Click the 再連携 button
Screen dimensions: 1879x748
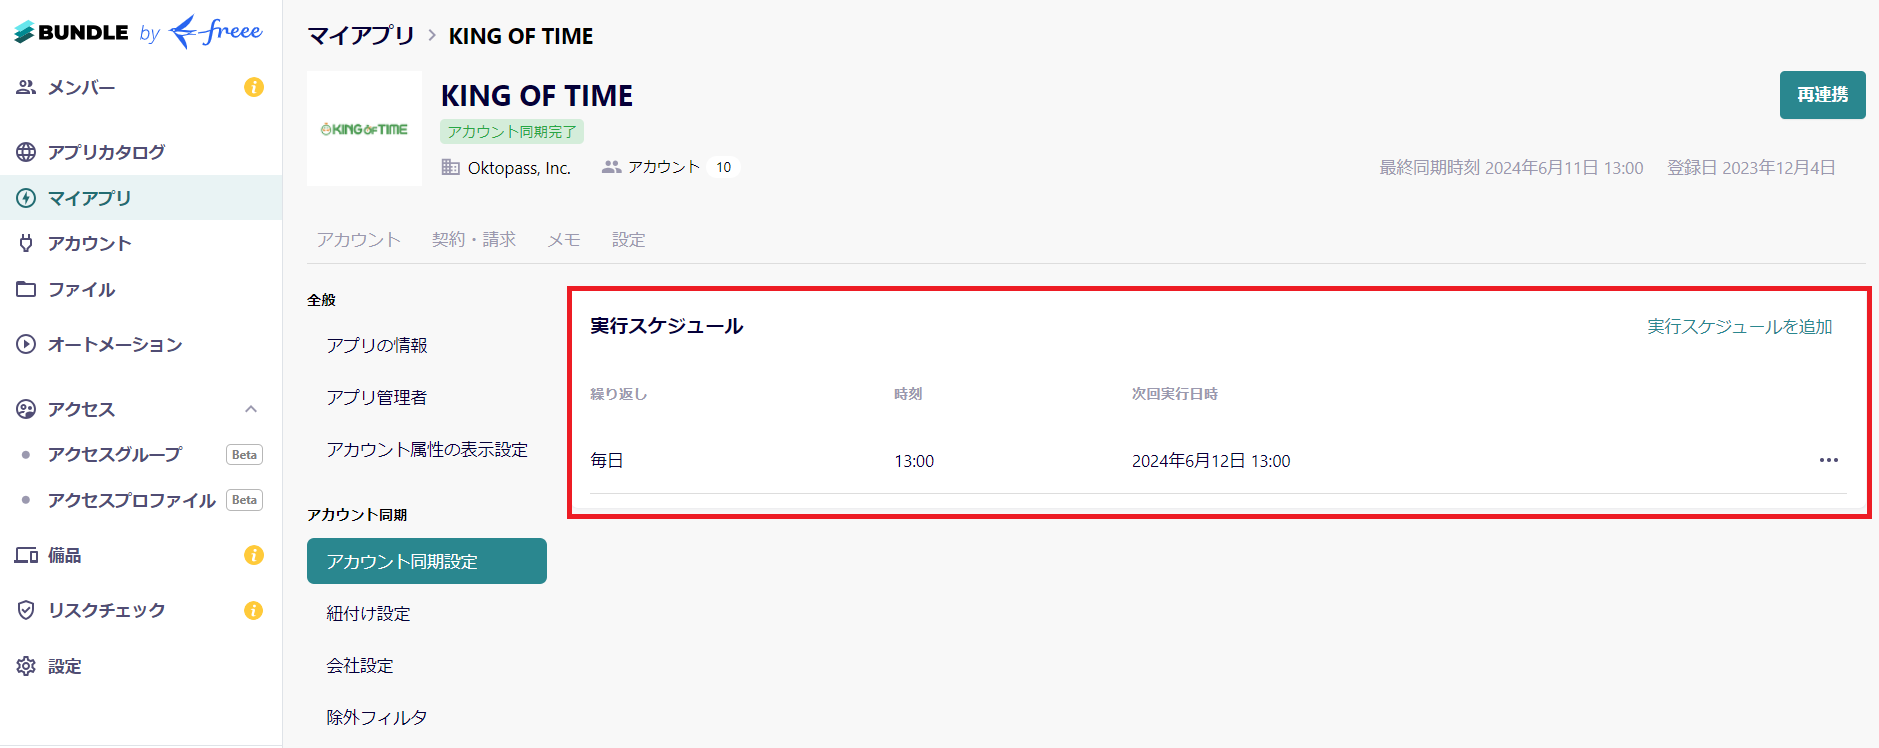coord(1822,95)
